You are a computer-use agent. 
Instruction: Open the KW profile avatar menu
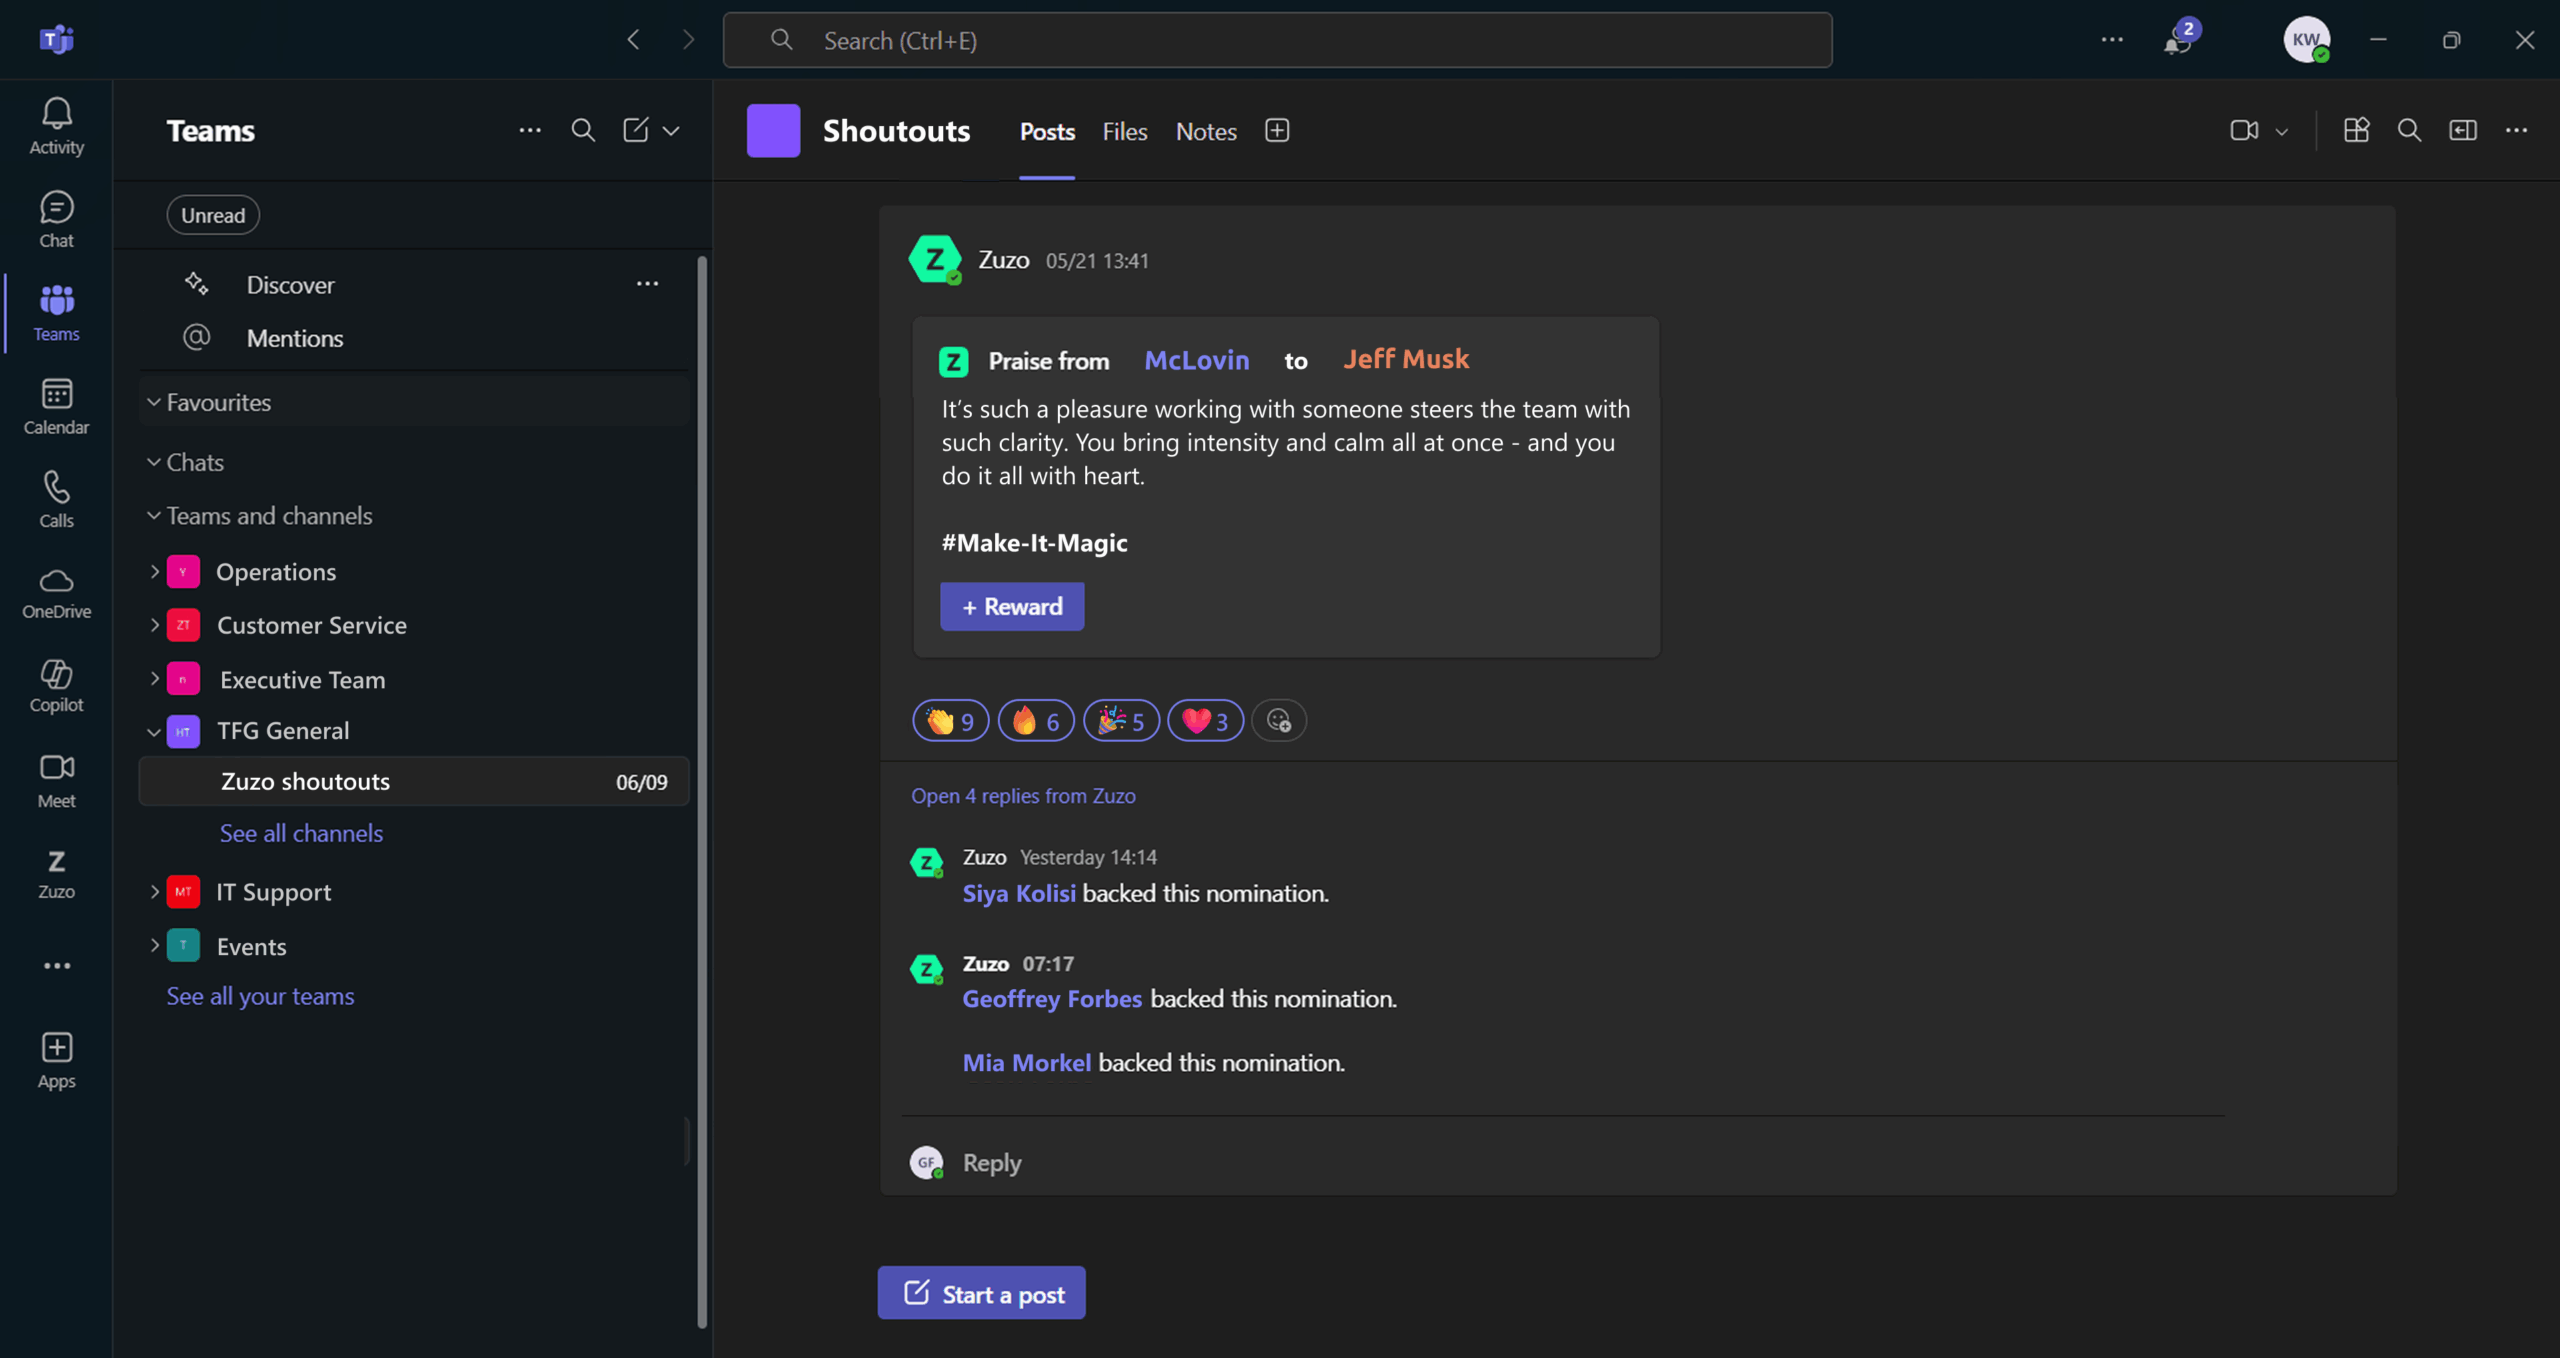2306,40
